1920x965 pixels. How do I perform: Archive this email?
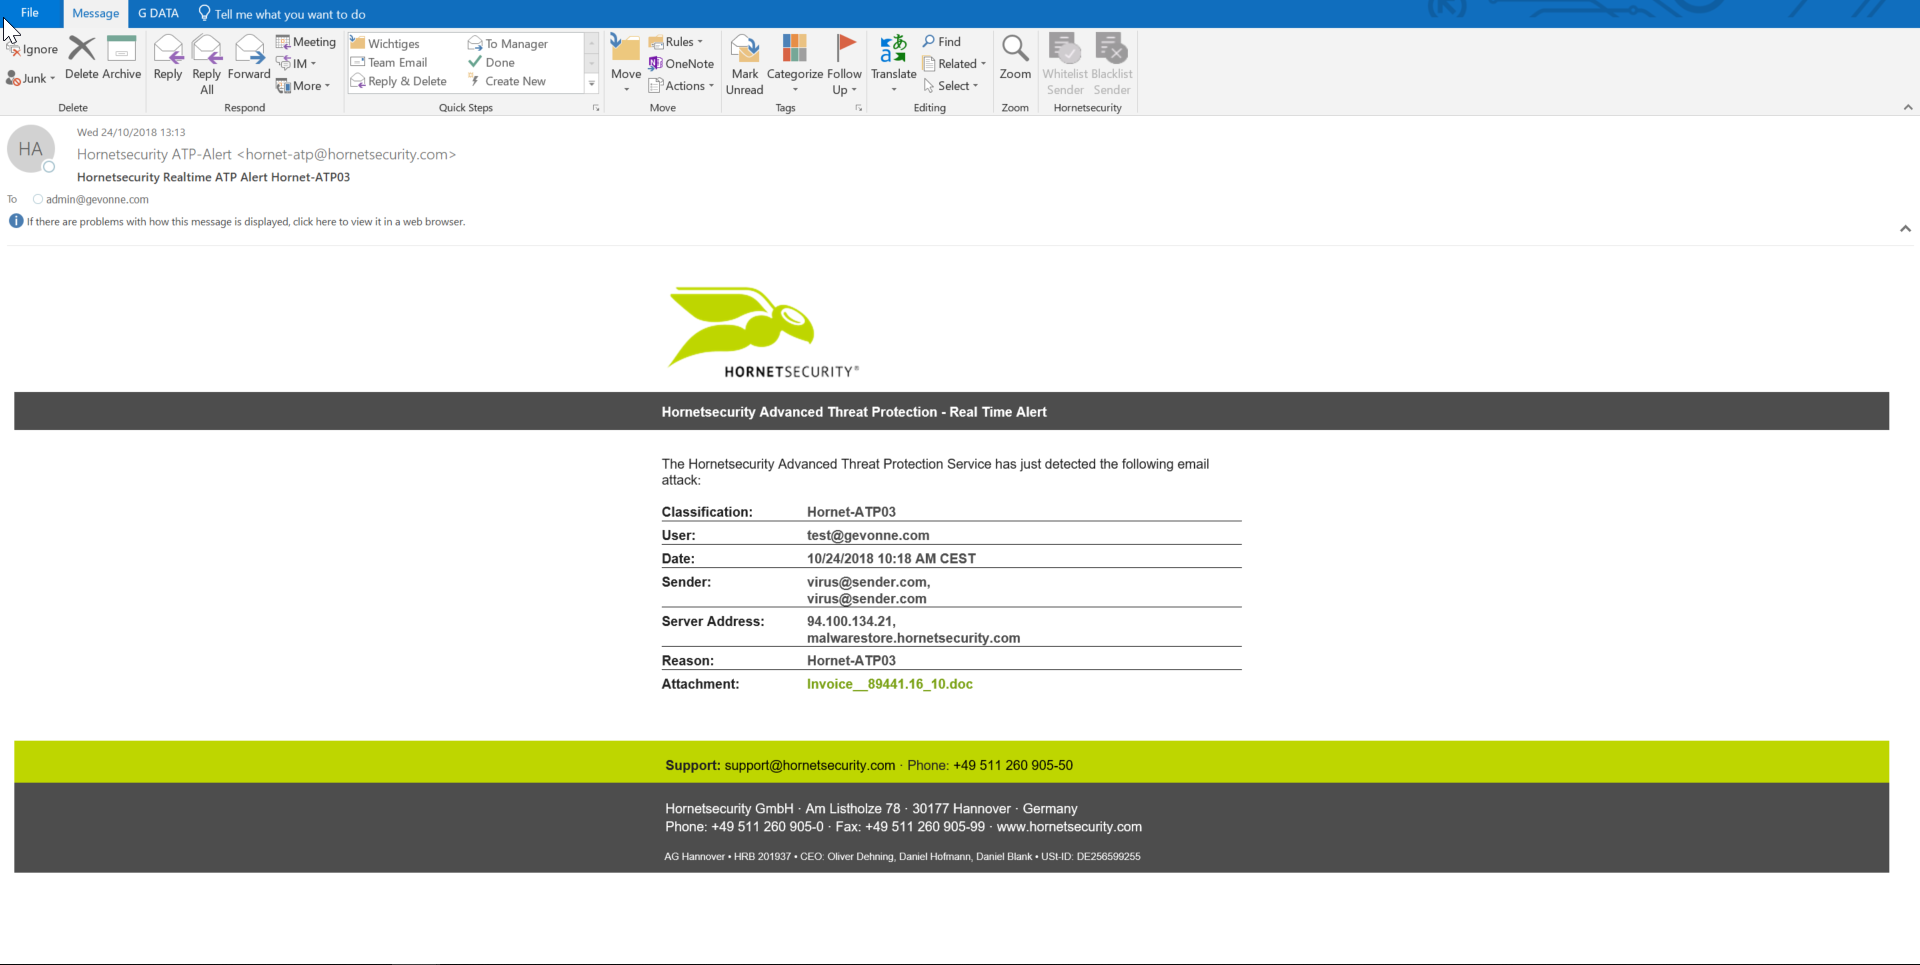[121, 58]
